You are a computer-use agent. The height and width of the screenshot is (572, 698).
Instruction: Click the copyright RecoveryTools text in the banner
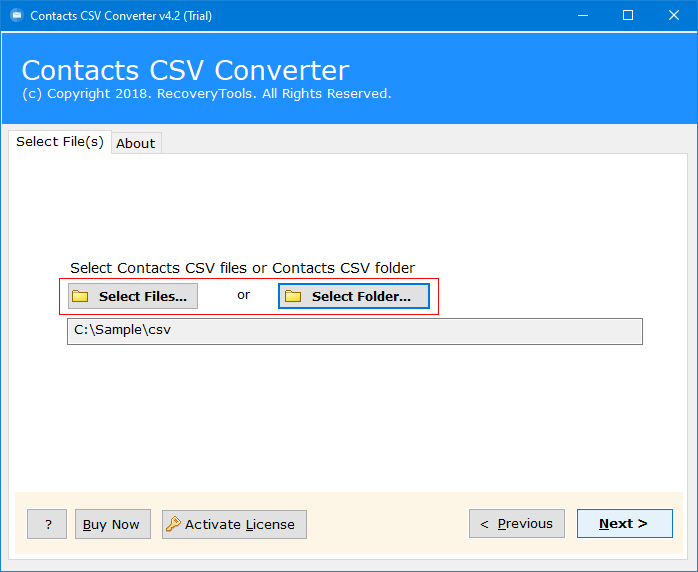tap(207, 94)
